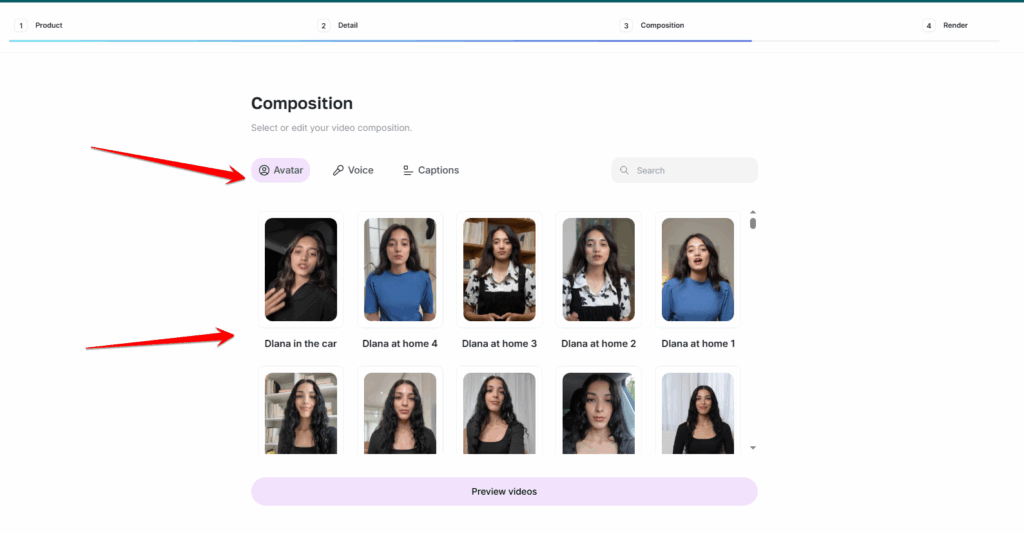Screen dimensions: 1024x534
Task: Choose the Diana at home 1 avatar
Action: tap(697, 270)
